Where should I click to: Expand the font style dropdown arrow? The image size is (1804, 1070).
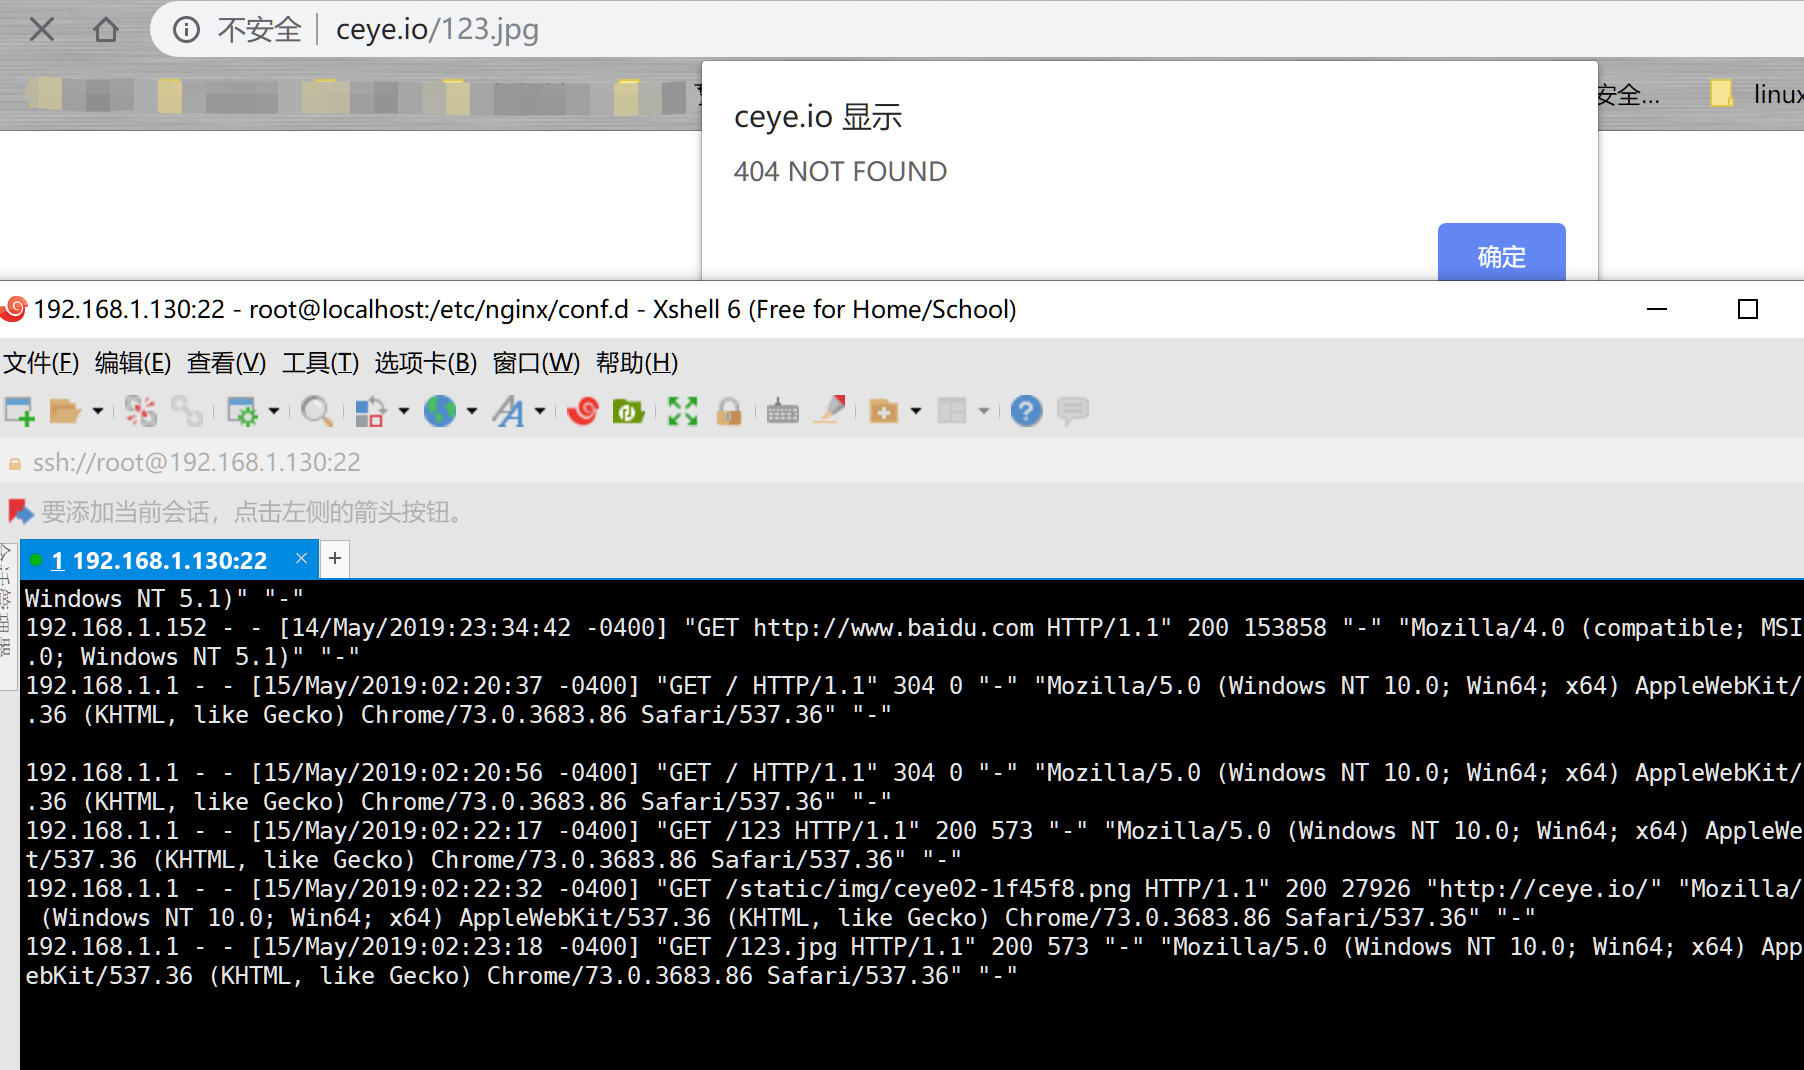tap(540, 411)
